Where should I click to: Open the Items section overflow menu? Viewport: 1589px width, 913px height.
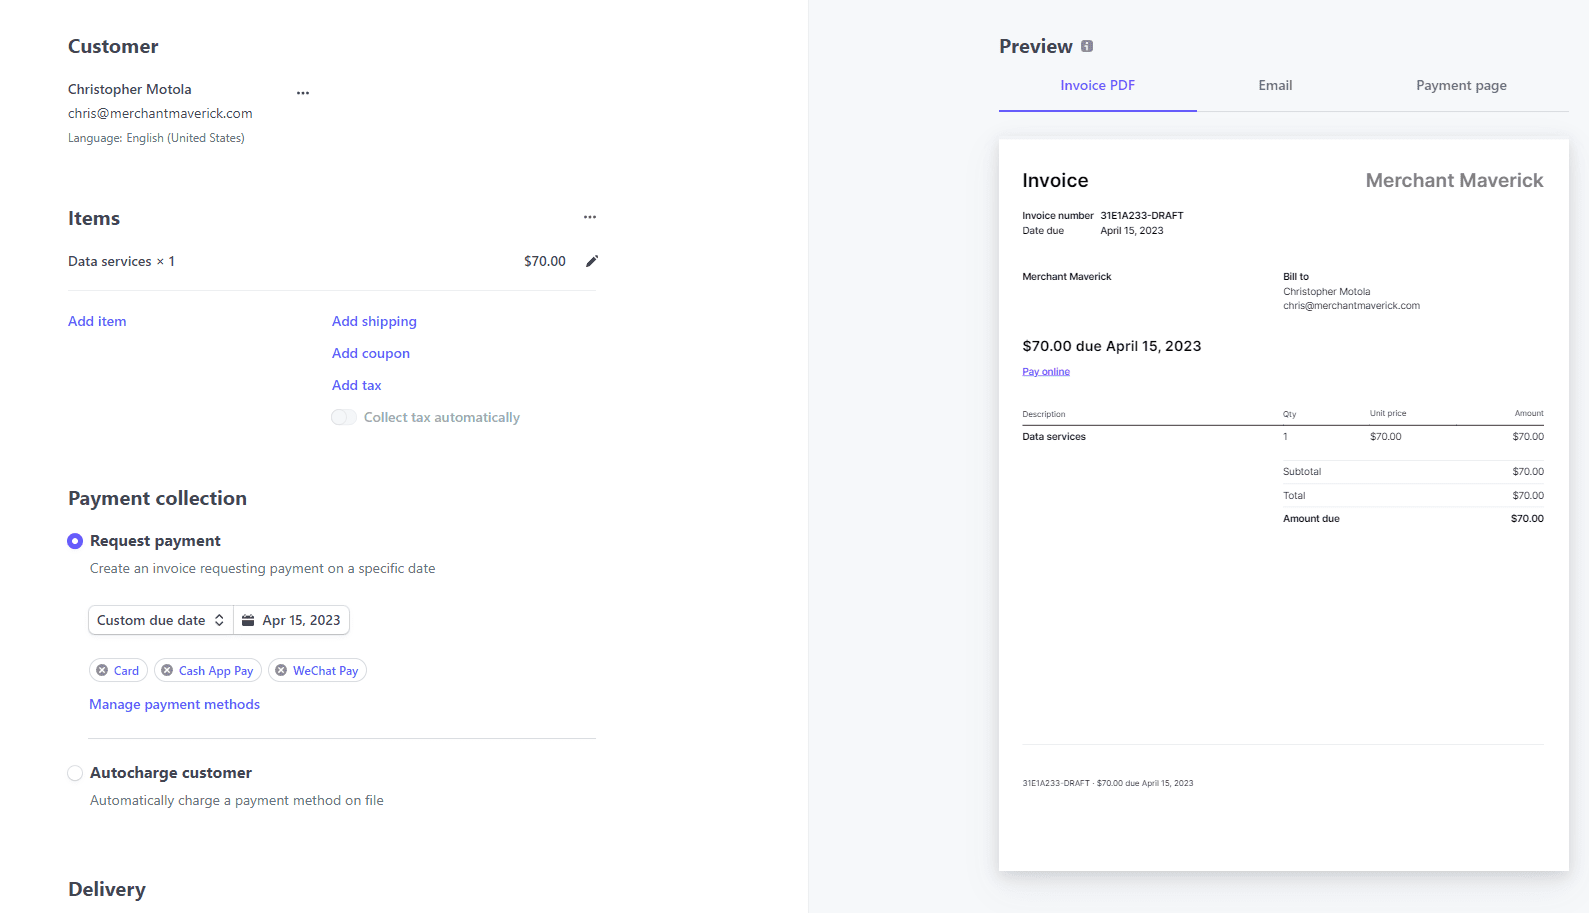tap(589, 217)
